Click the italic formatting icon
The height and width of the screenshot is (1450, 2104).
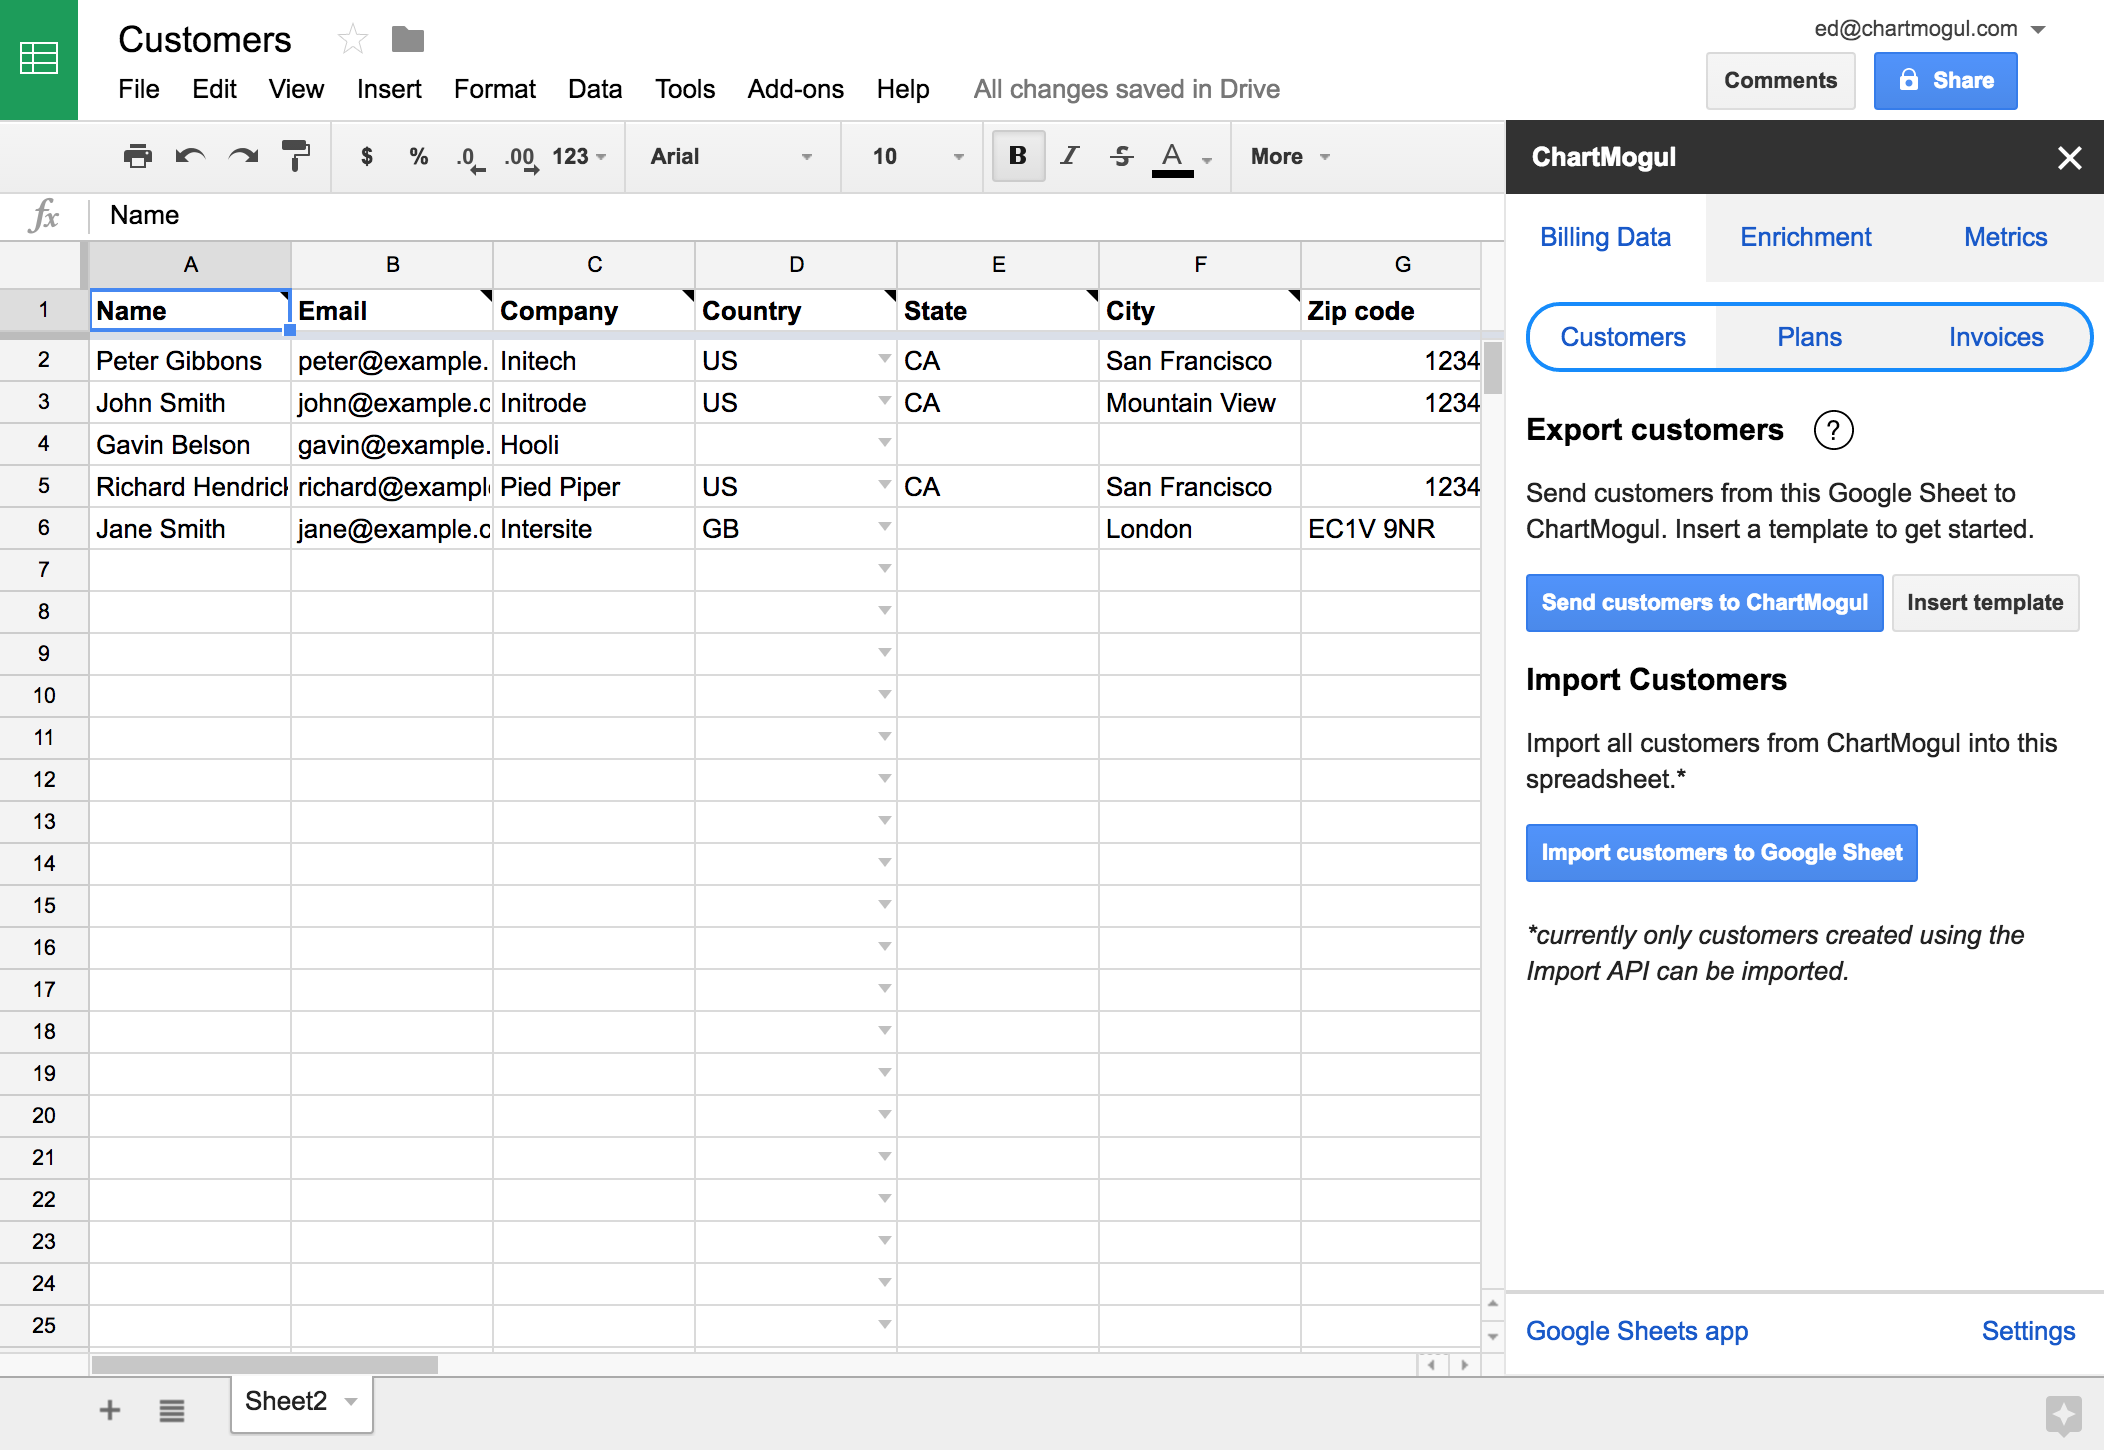(x=1070, y=156)
